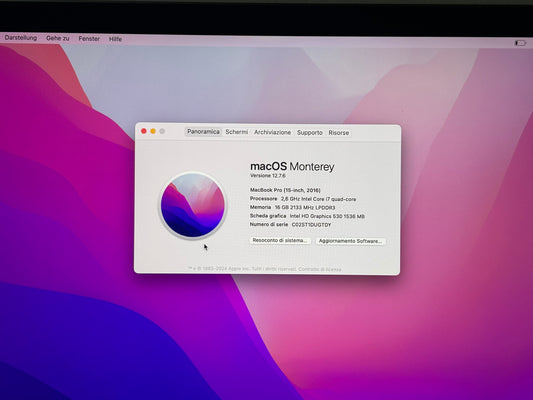Click the macOS Monterey logo image
533x400 pixels.
[193, 205]
